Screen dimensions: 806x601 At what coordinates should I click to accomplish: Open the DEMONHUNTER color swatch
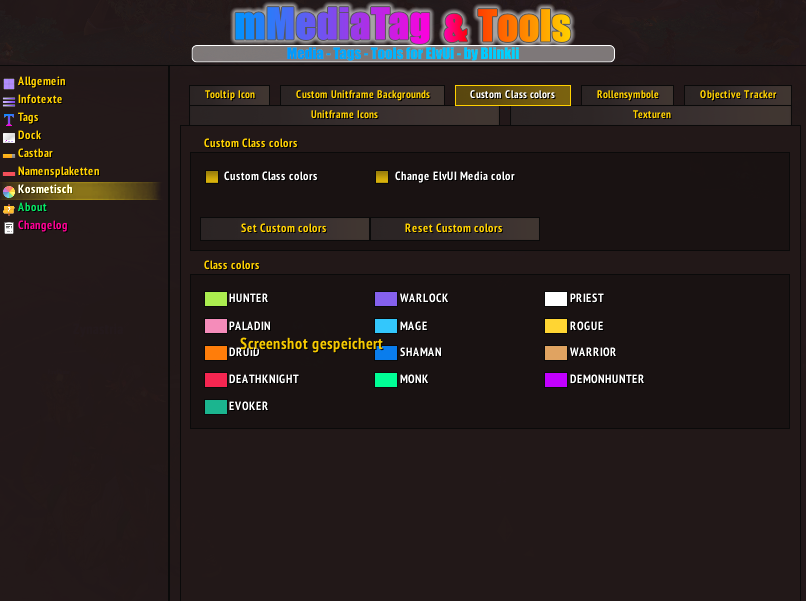coord(556,380)
